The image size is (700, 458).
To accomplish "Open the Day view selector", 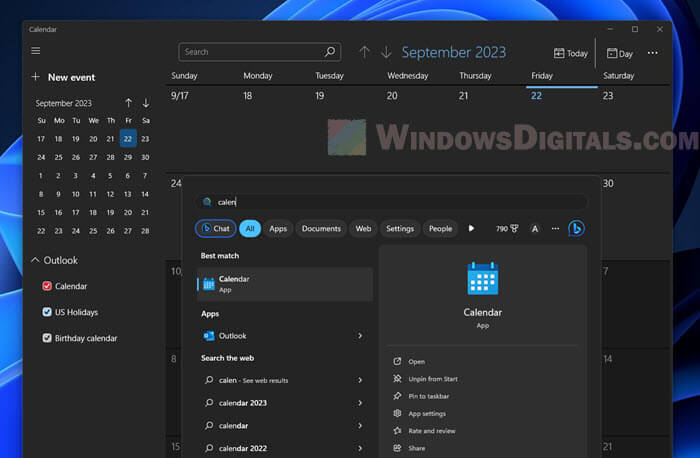I will [620, 54].
